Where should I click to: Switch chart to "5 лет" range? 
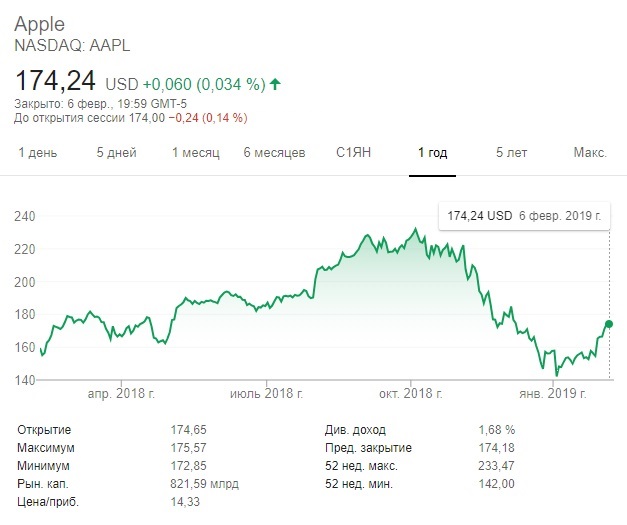click(512, 153)
